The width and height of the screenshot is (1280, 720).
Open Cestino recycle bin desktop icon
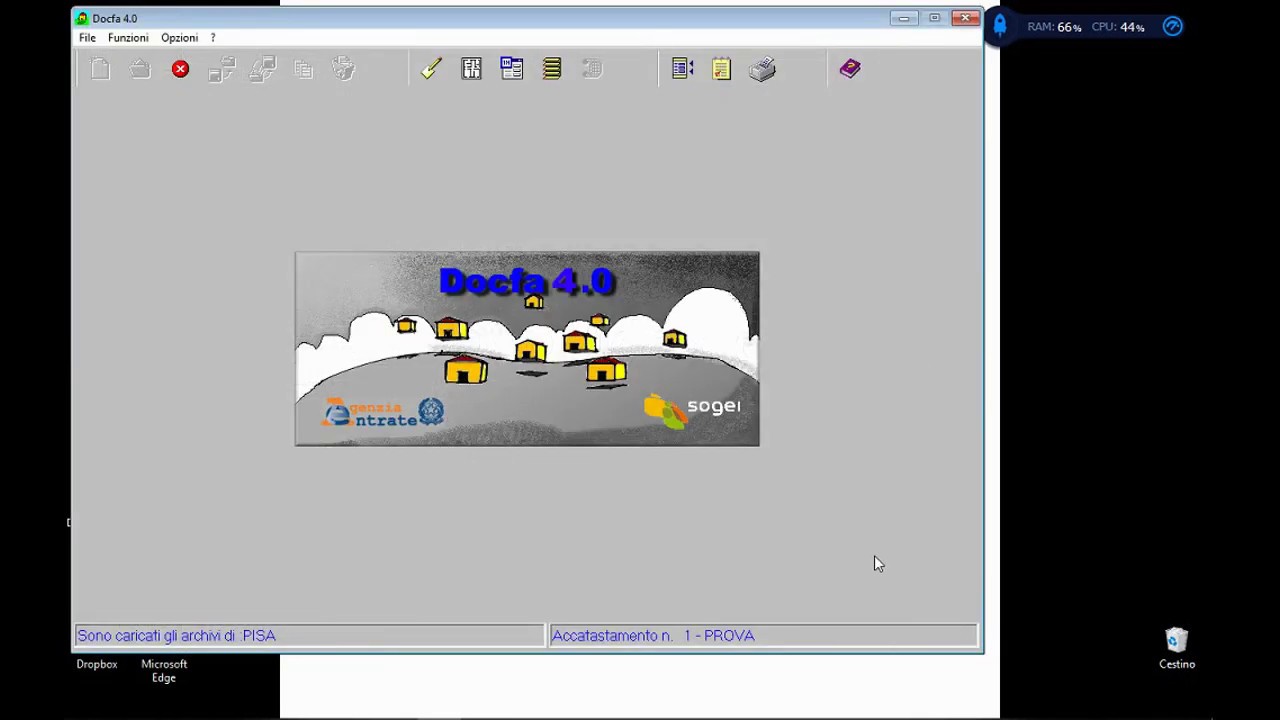tap(1177, 648)
